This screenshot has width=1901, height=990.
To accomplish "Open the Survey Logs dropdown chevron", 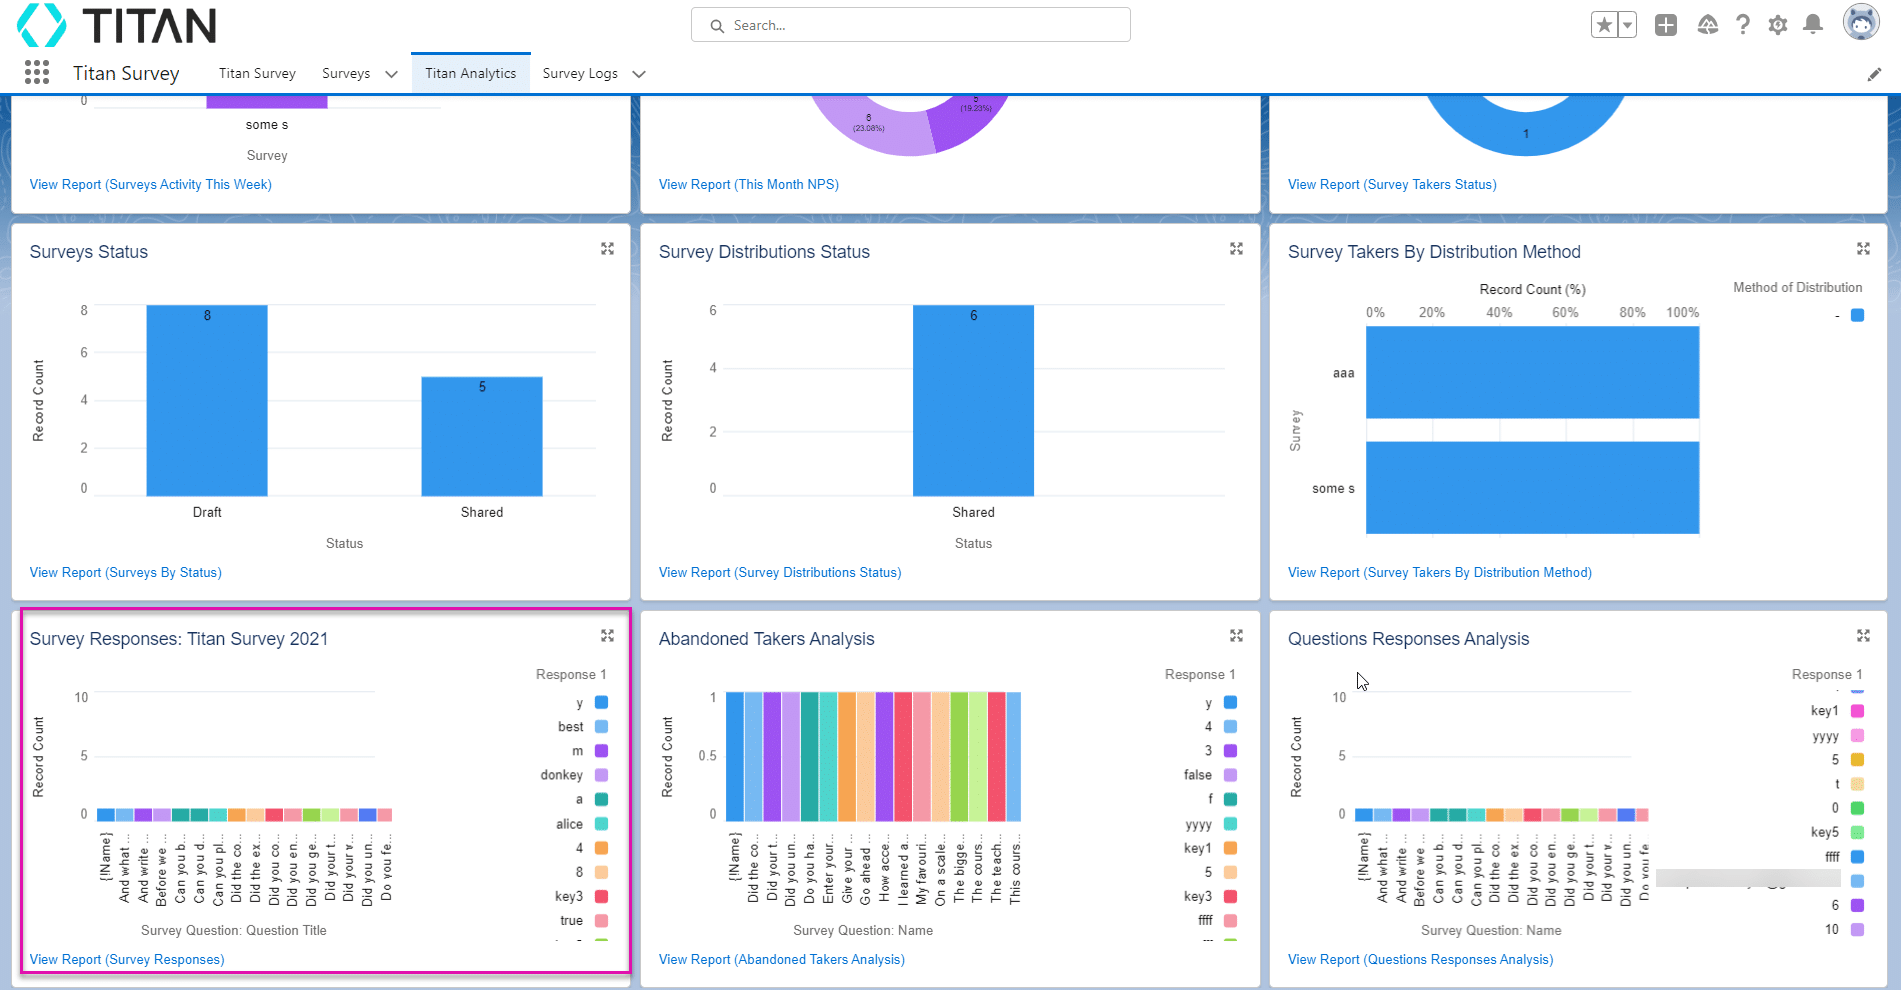I will (639, 74).
